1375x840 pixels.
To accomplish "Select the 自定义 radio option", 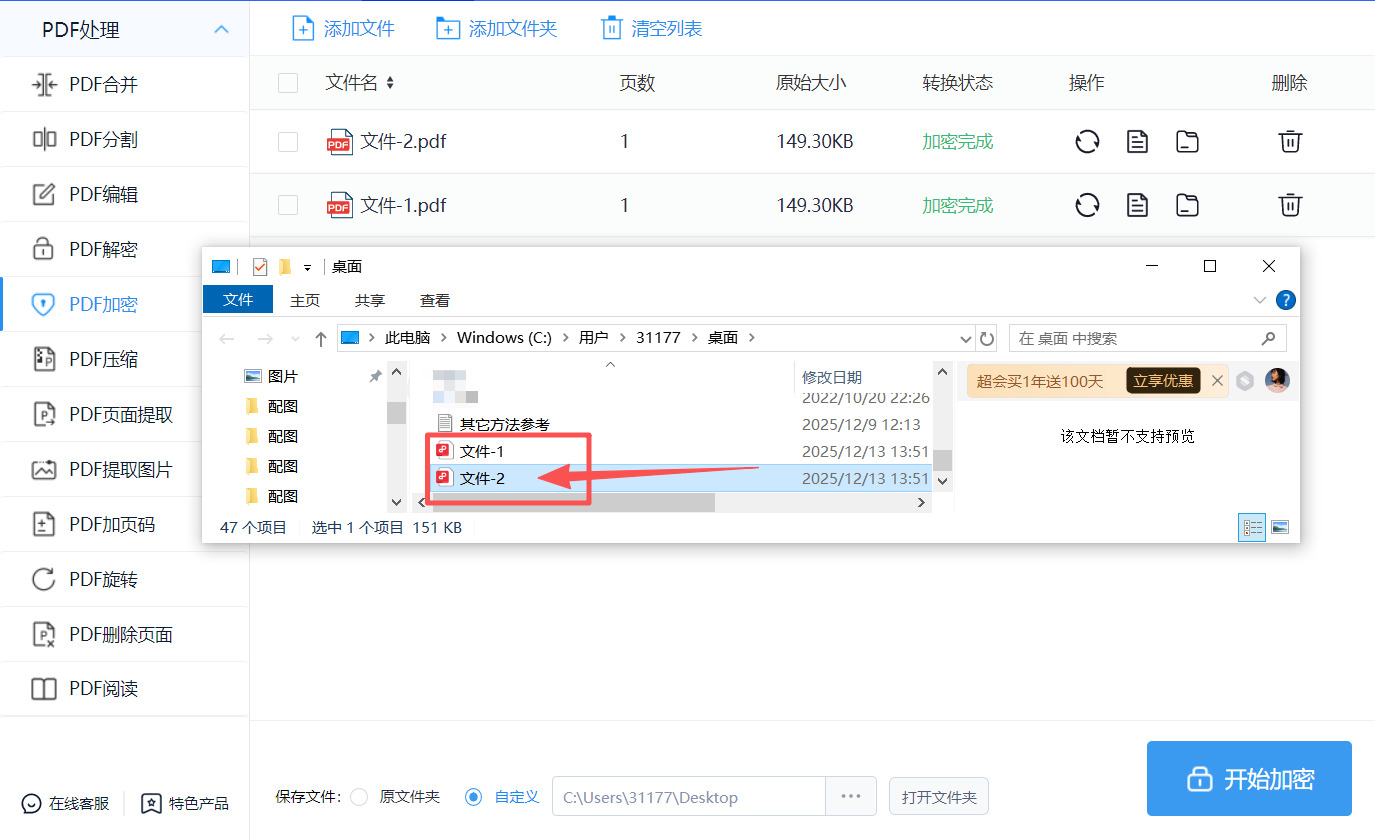I will coord(474,797).
